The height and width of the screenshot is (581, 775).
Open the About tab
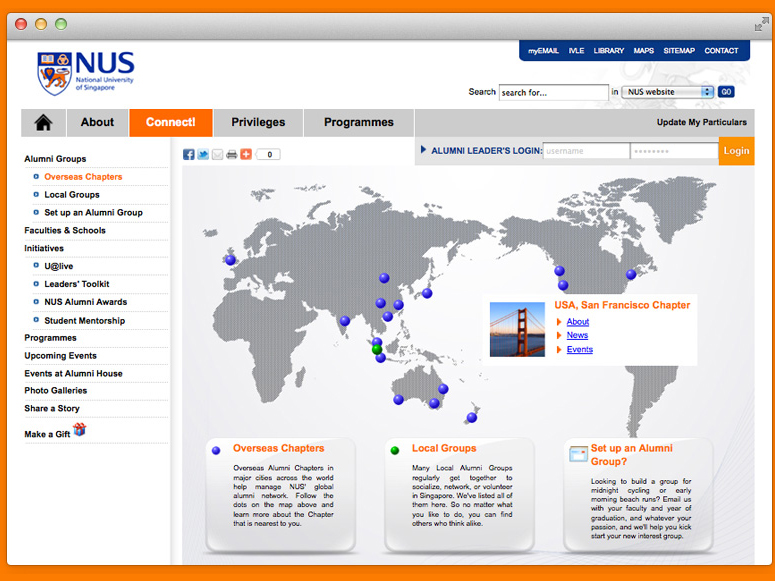point(97,122)
